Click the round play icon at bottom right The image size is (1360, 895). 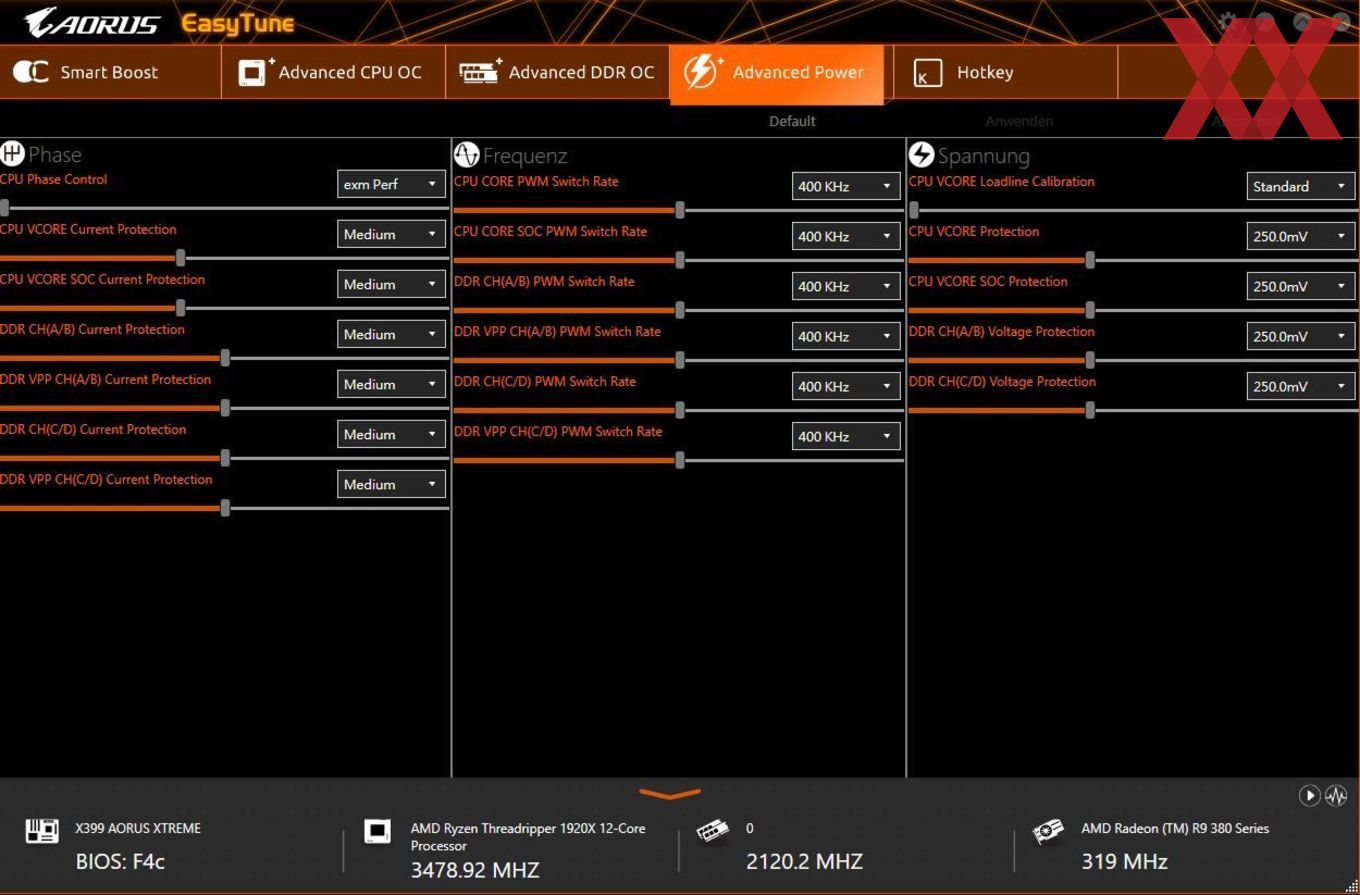(x=1309, y=796)
